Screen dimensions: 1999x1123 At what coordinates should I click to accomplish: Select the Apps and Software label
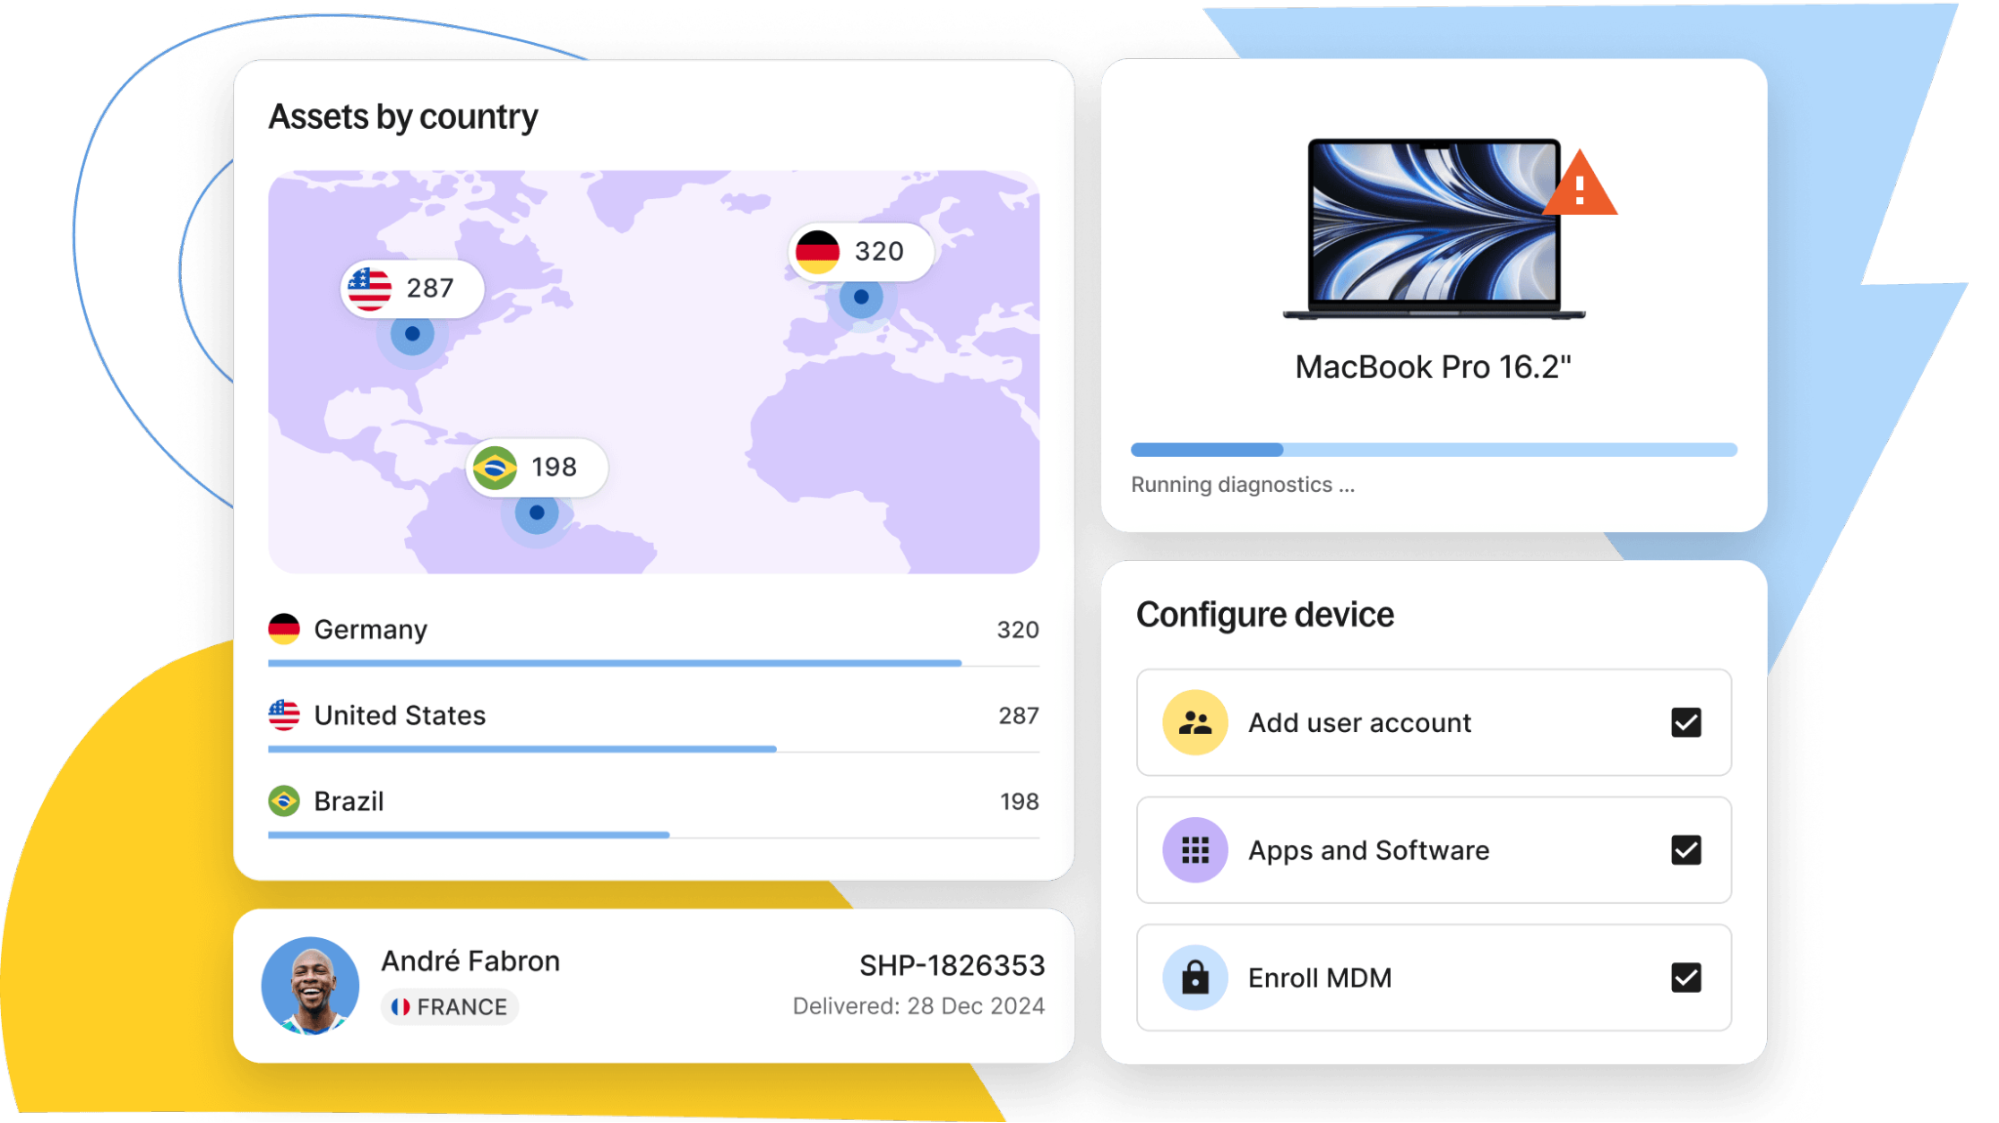(x=1369, y=851)
